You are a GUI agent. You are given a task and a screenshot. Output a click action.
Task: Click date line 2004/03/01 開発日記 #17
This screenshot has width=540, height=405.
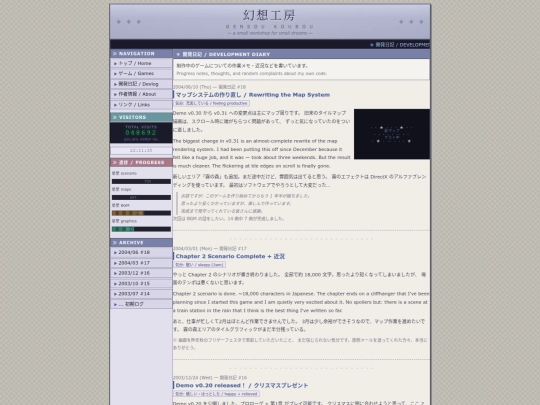coord(209,249)
